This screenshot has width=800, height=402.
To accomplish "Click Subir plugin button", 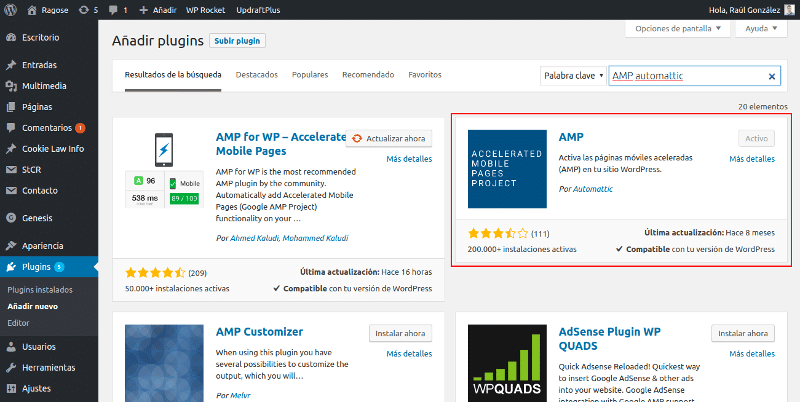I will [237, 41].
